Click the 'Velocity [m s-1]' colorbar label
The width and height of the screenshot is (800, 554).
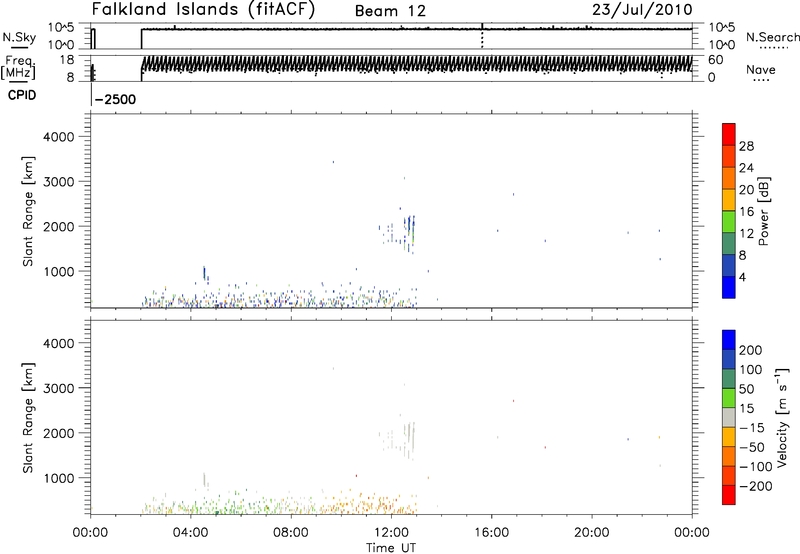[x=782, y=417]
